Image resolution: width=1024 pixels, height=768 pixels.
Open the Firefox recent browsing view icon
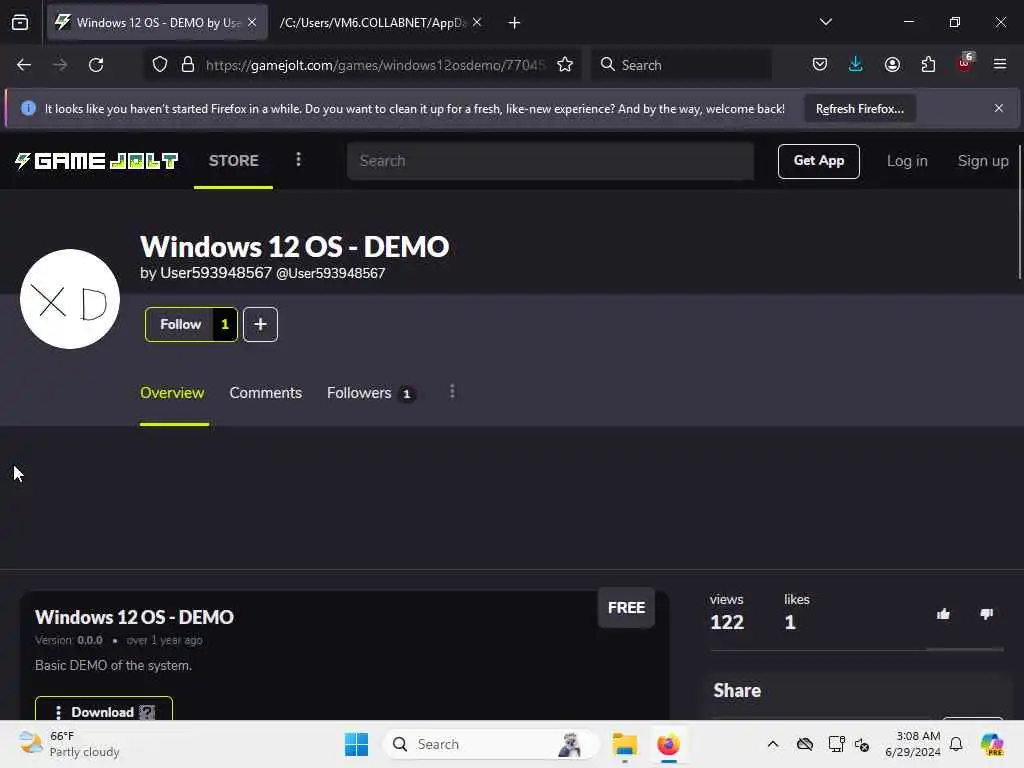pos(20,23)
